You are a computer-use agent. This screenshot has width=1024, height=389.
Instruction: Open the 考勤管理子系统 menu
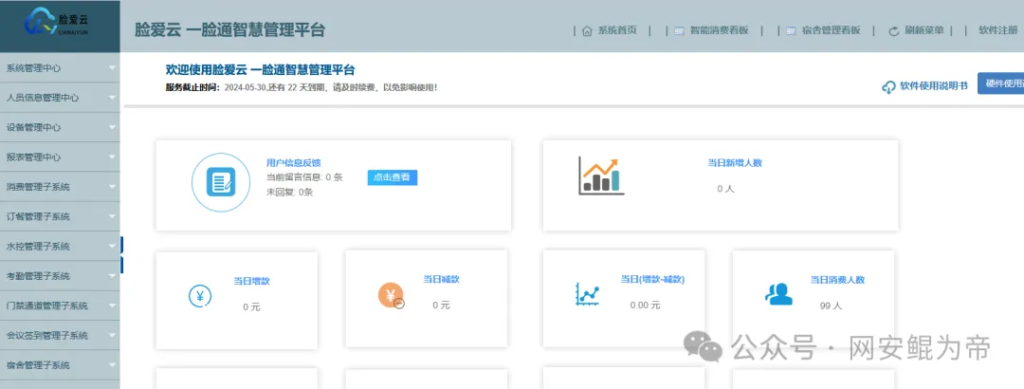pyautogui.click(x=60, y=275)
